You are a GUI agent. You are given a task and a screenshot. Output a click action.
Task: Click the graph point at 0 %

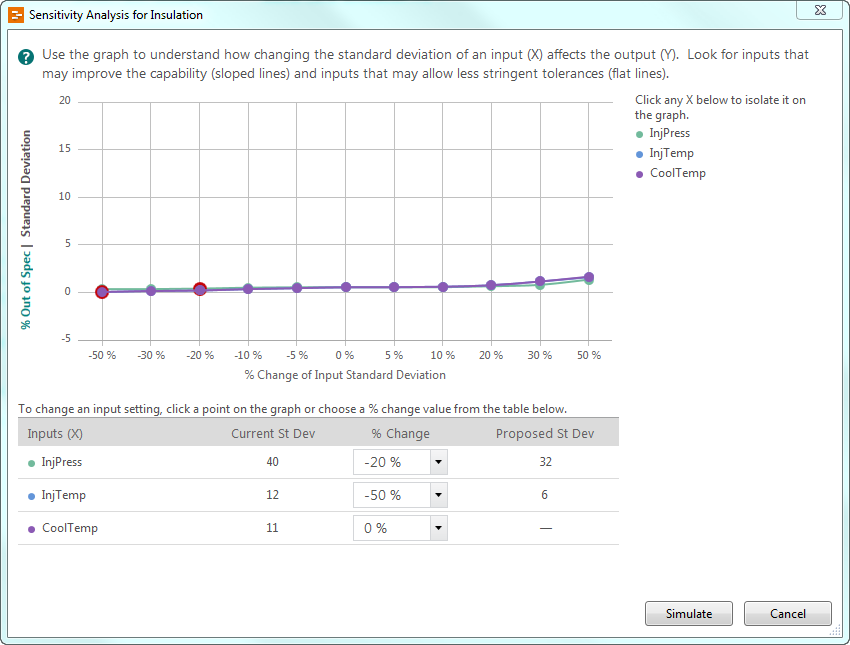coord(345,287)
